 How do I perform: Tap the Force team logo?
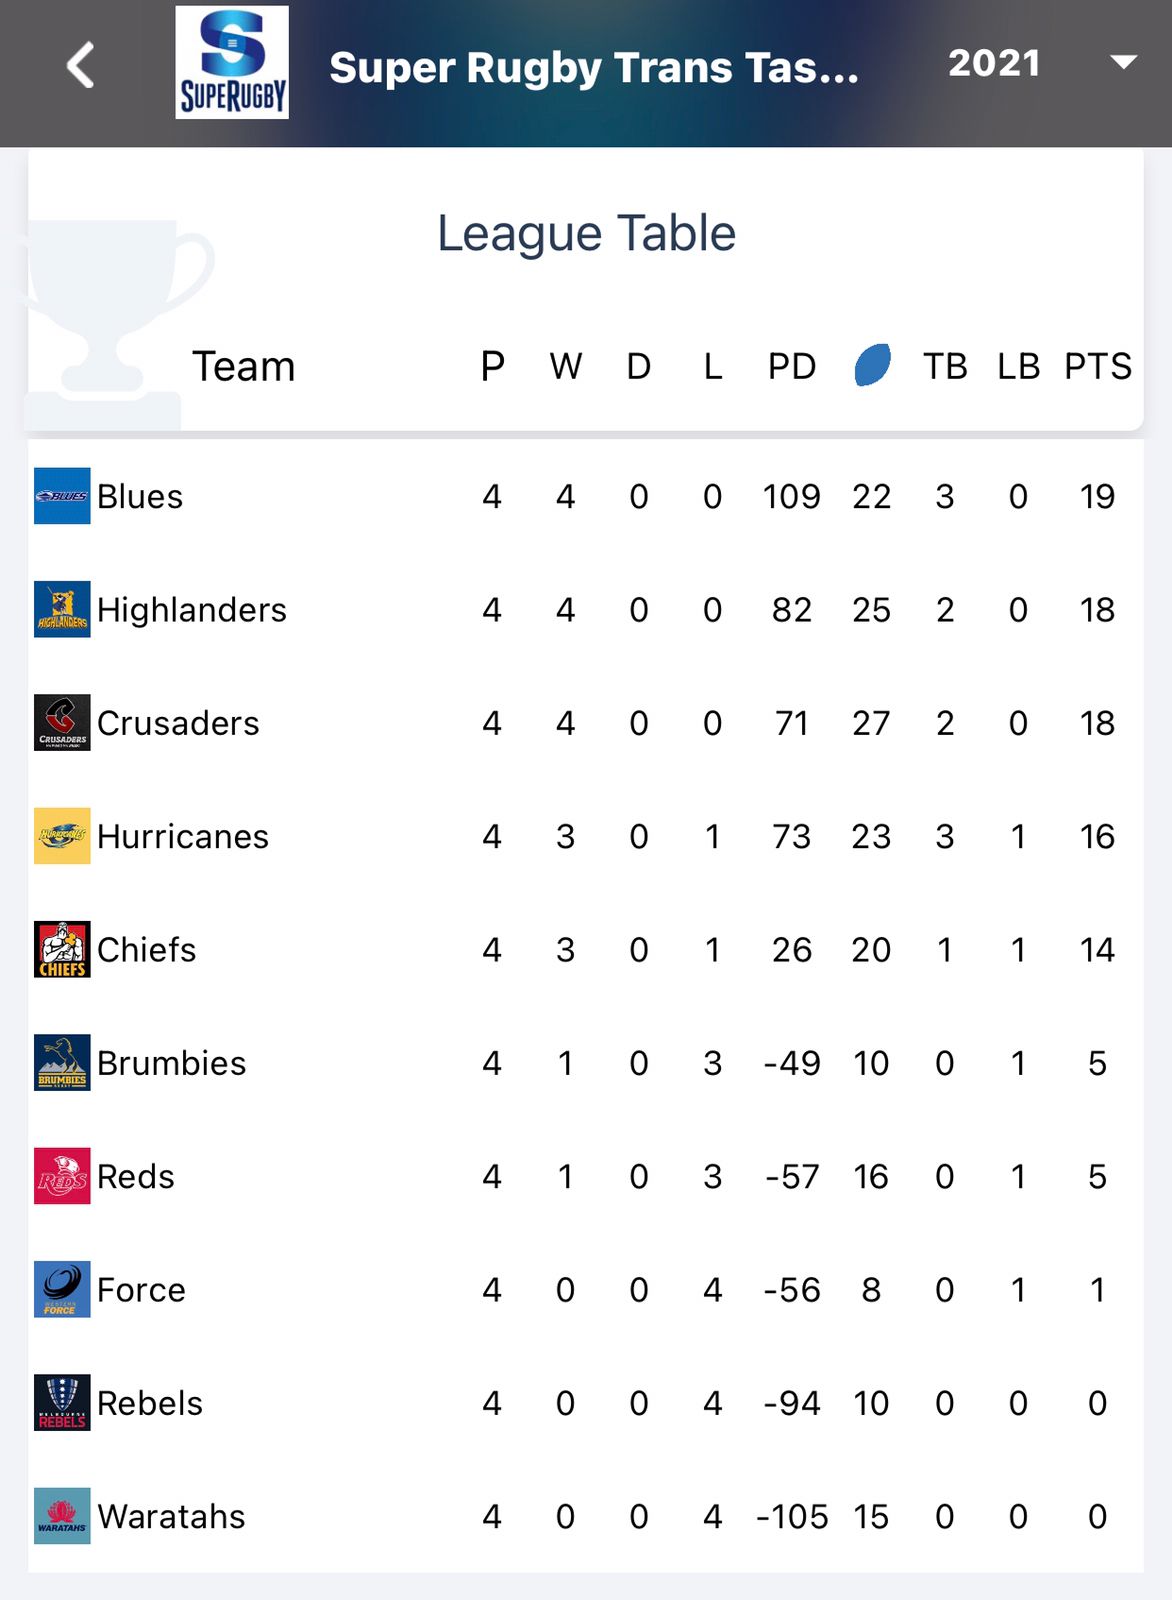[62, 1289]
